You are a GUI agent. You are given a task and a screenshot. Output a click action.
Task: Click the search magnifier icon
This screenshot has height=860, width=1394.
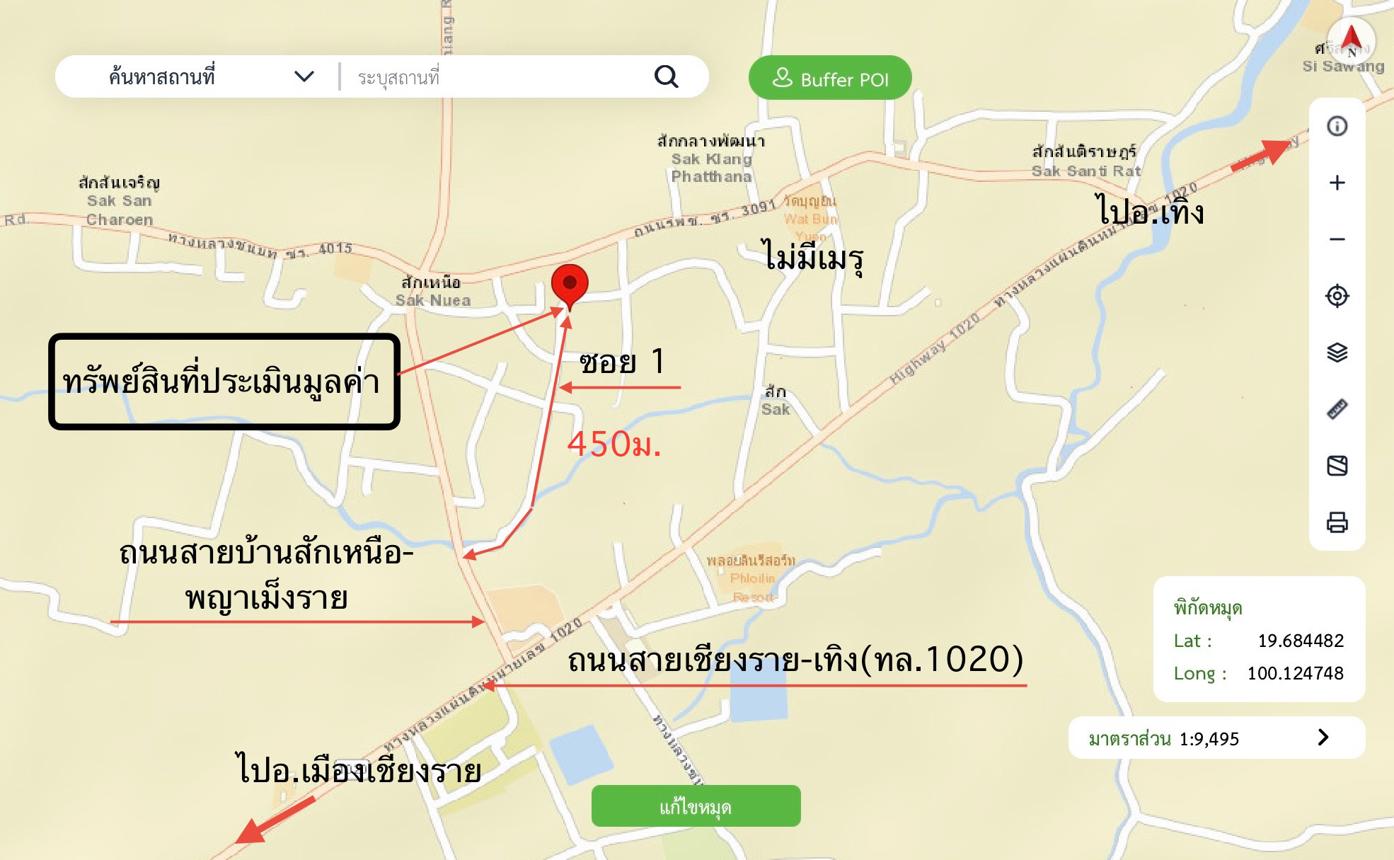tap(667, 77)
